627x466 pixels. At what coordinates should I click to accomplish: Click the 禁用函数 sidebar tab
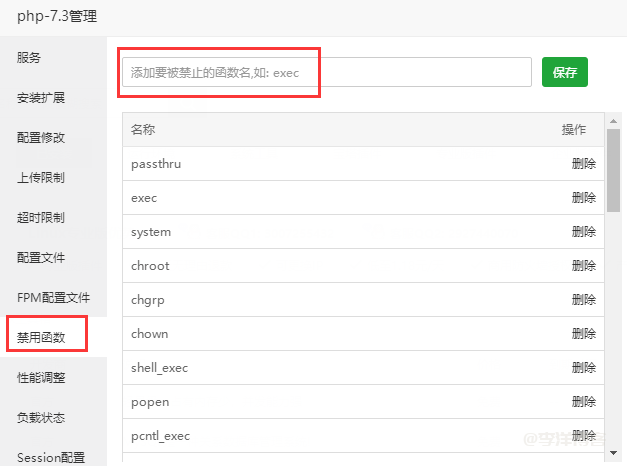click(41, 338)
